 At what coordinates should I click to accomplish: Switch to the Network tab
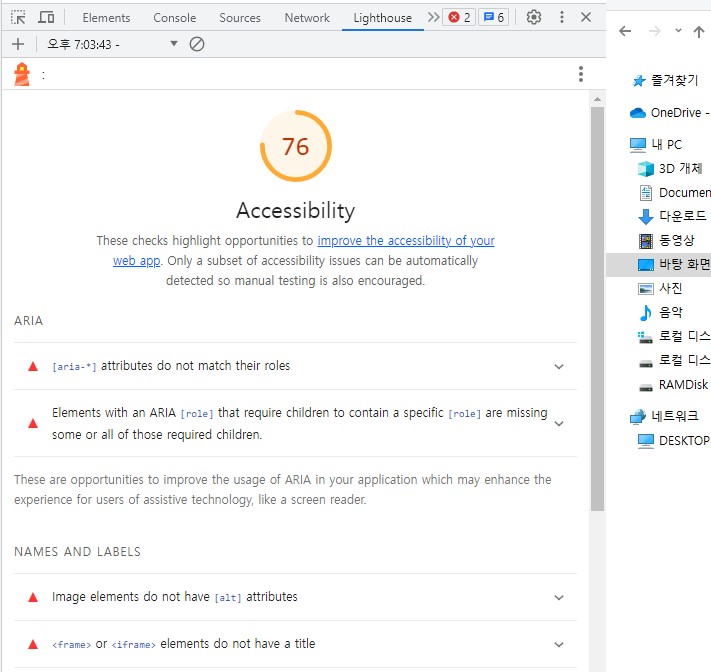click(307, 17)
